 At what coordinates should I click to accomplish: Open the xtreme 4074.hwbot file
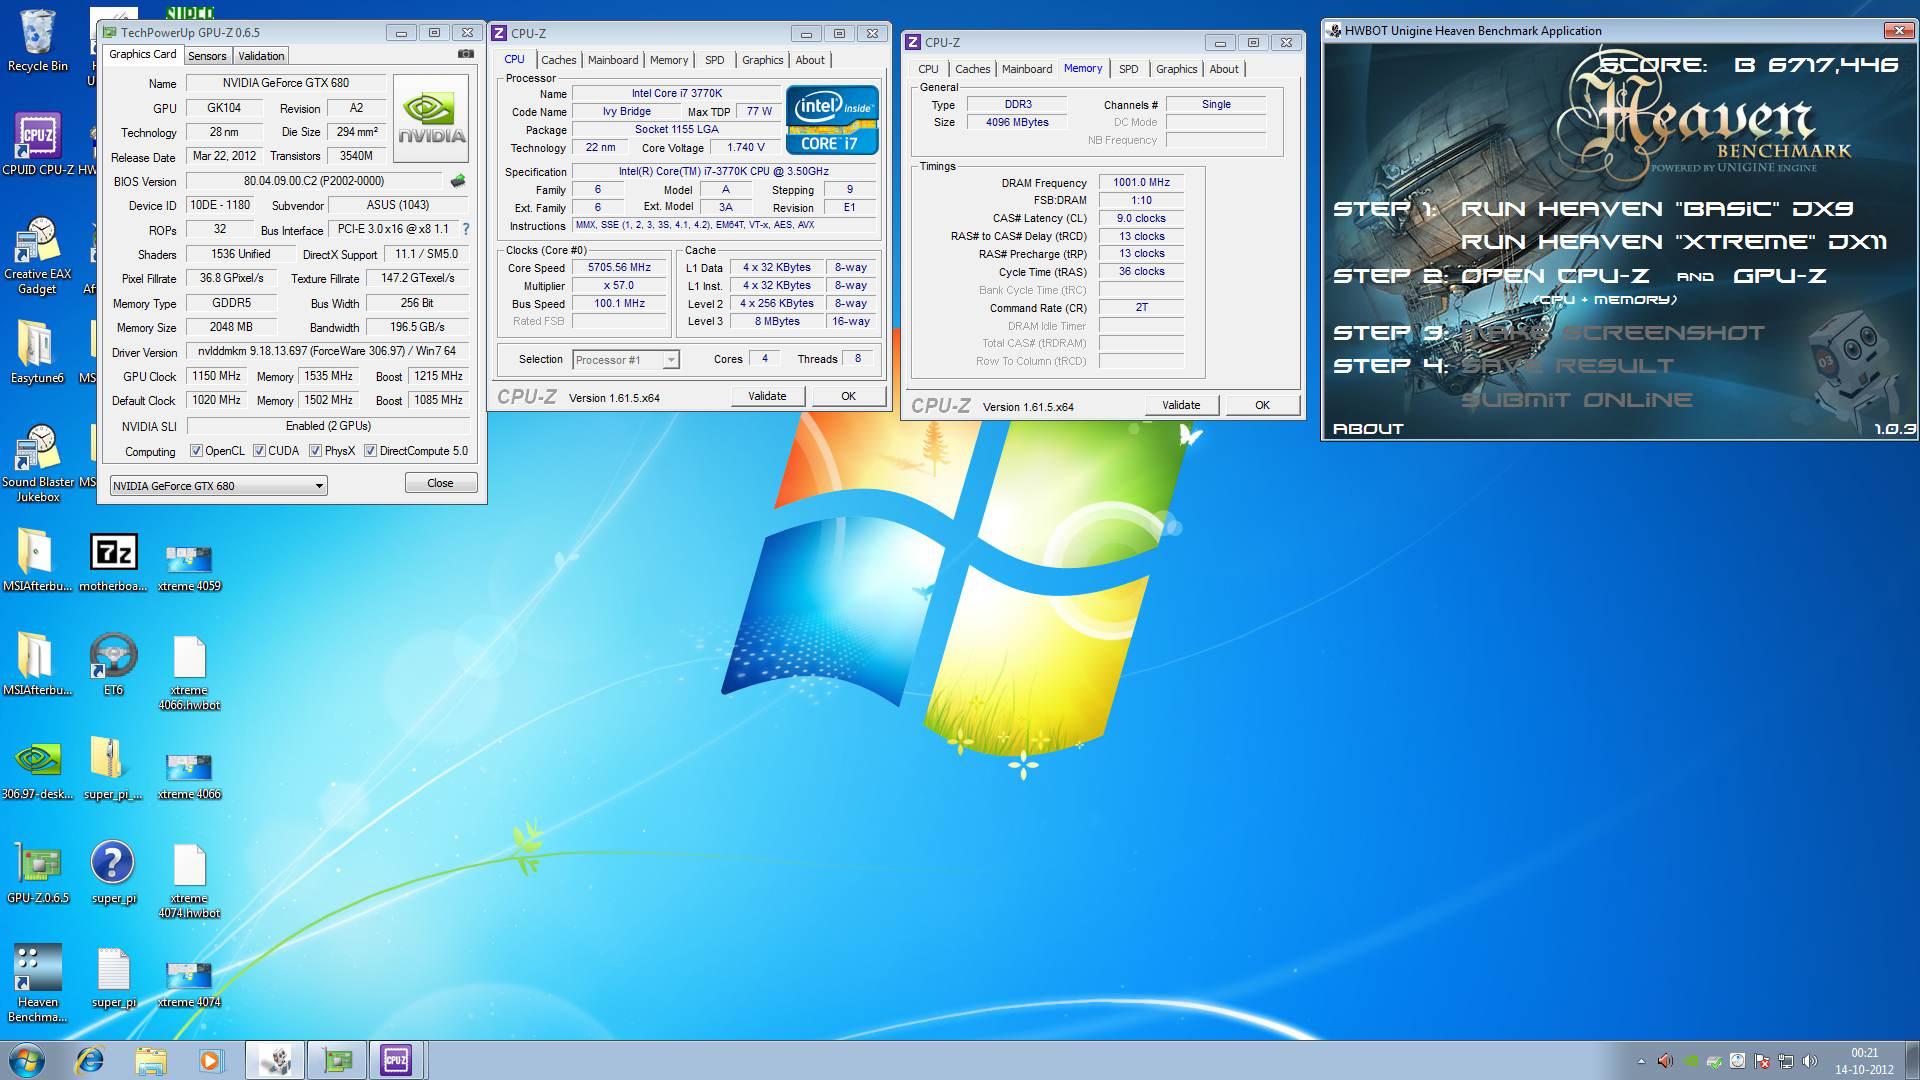189,881
